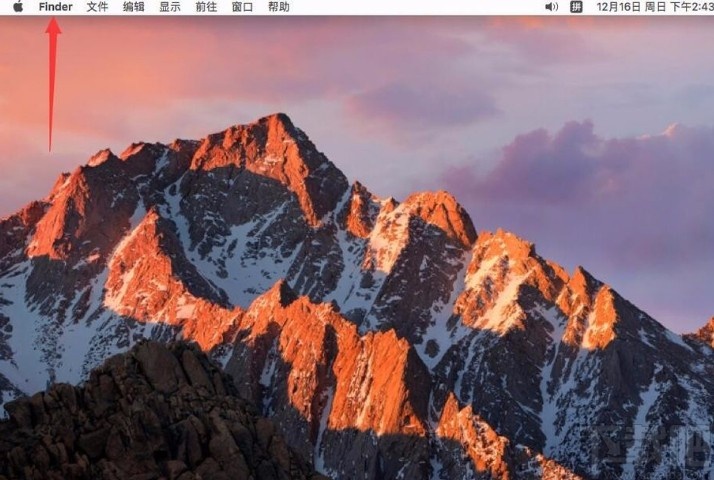The width and height of the screenshot is (714, 480).
Task: Open the 拼 input method menu
Action: 576,7
